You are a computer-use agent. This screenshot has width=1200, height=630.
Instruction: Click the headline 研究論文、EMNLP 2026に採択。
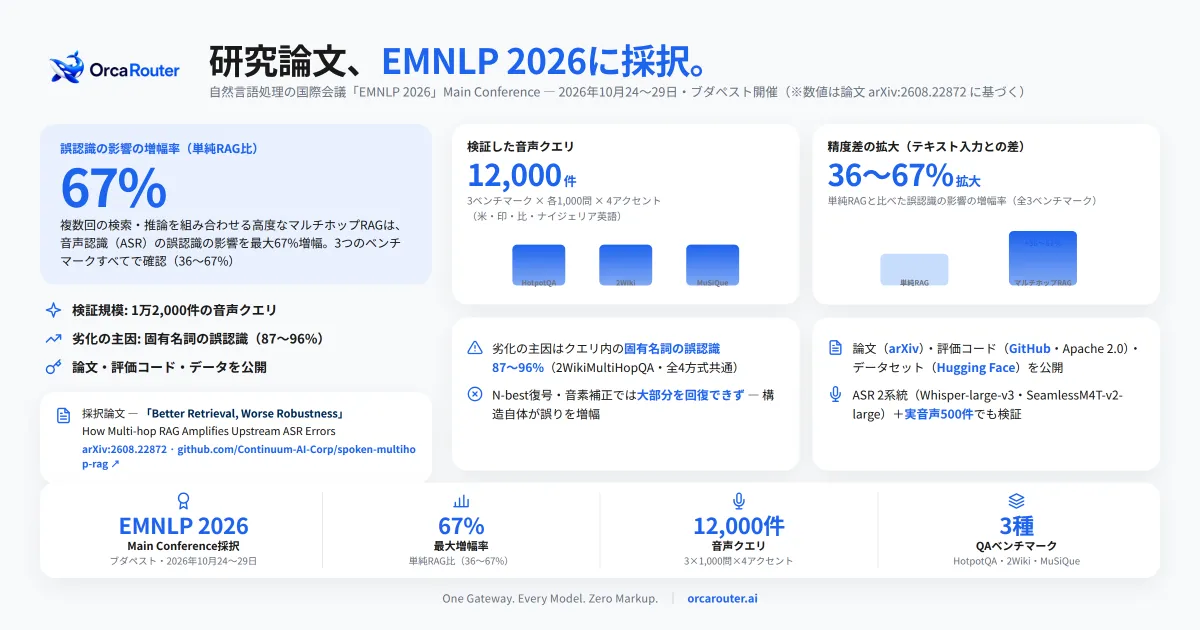tap(460, 61)
